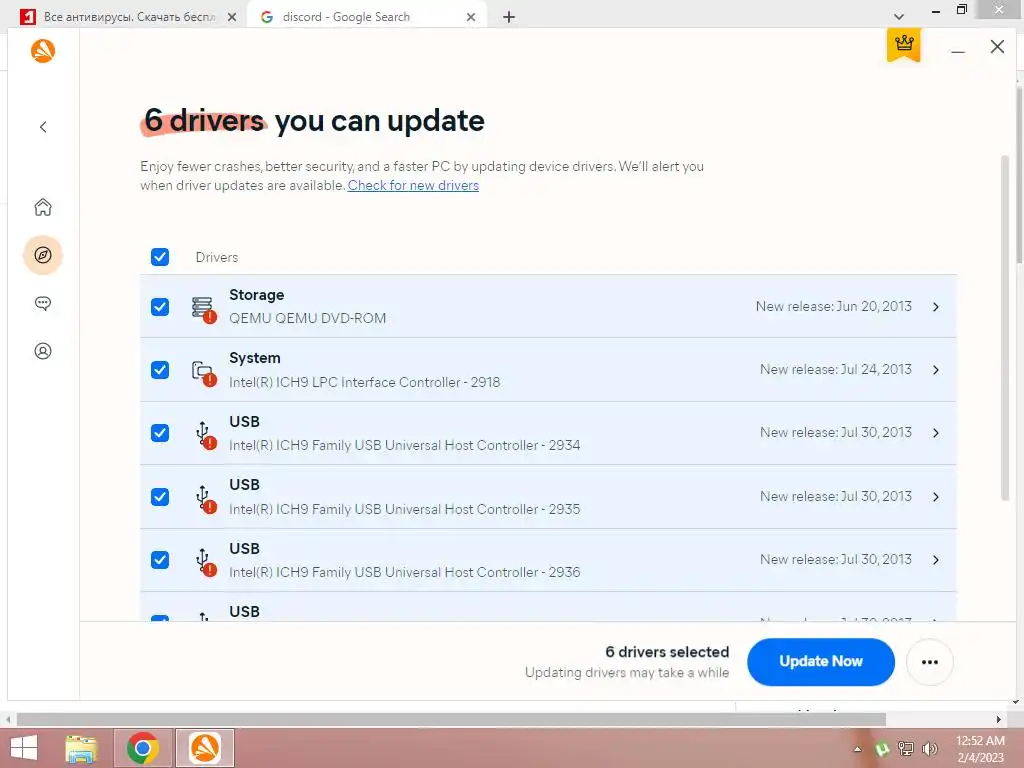Toggle the select-all Drivers checkbox
The width and height of the screenshot is (1024, 768).
tap(160, 257)
